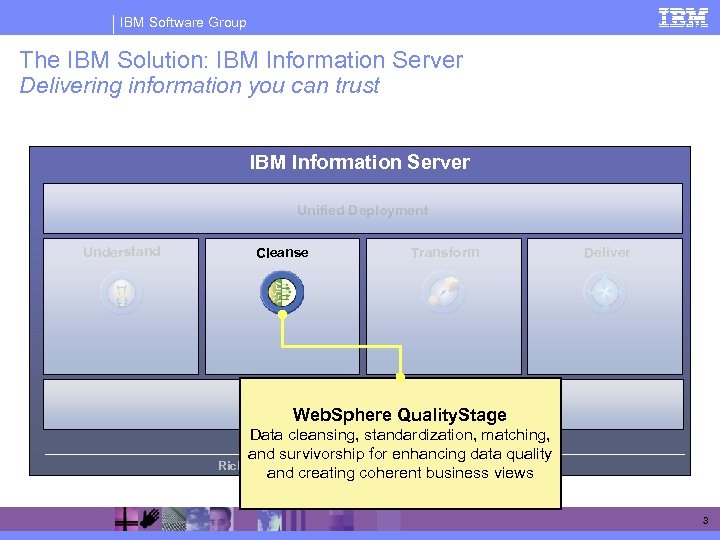Click the faded Understand lightbulb icon

point(121,292)
